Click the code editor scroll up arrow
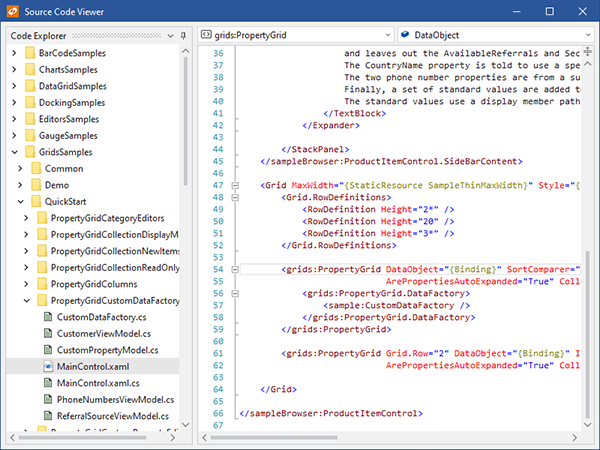Screen dimensions: 600x450 587,64
